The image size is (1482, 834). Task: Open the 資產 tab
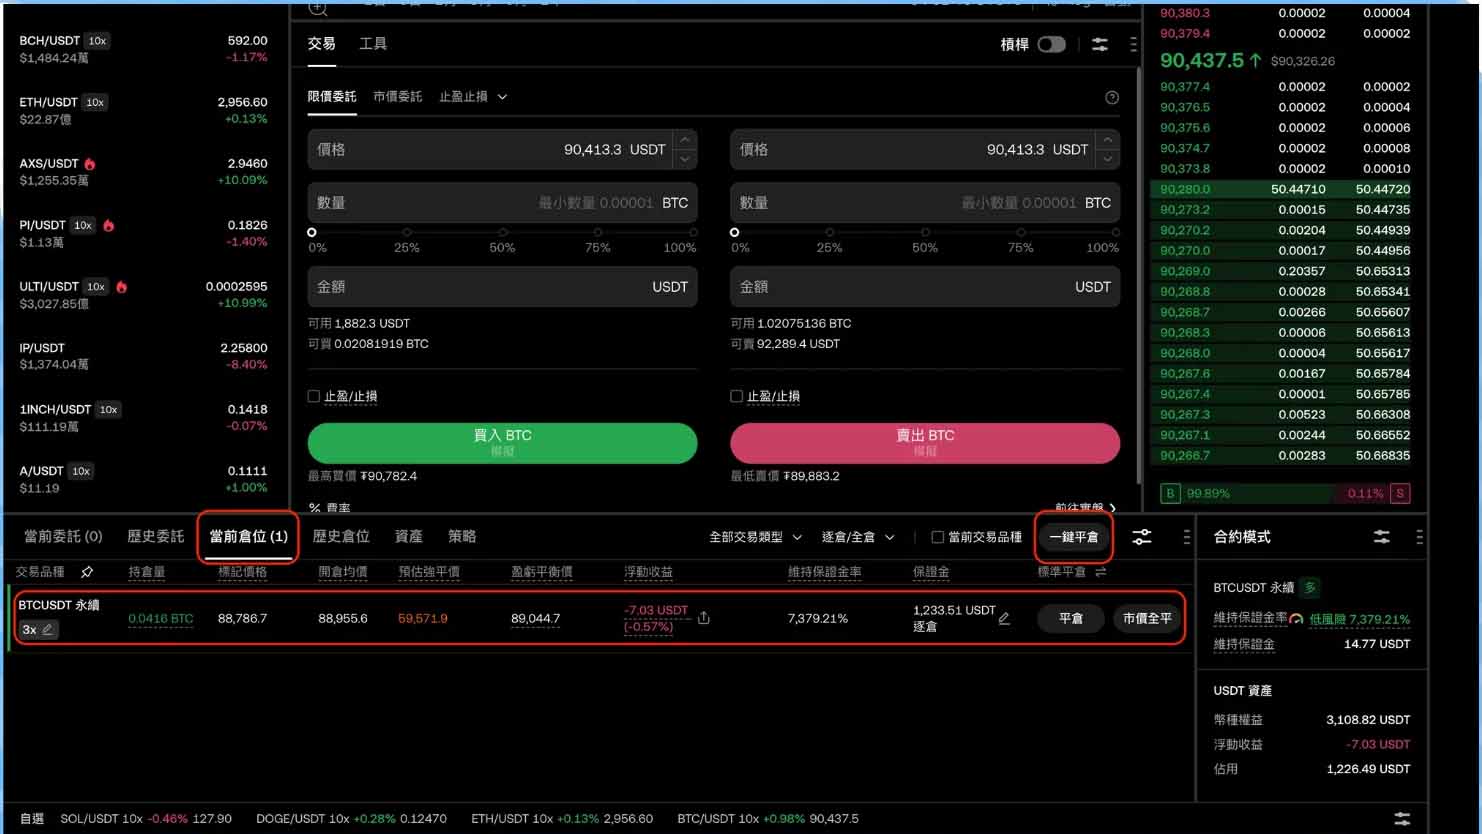(x=409, y=537)
